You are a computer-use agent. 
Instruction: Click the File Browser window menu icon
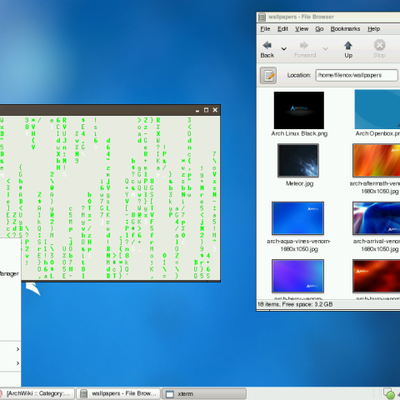point(262,17)
